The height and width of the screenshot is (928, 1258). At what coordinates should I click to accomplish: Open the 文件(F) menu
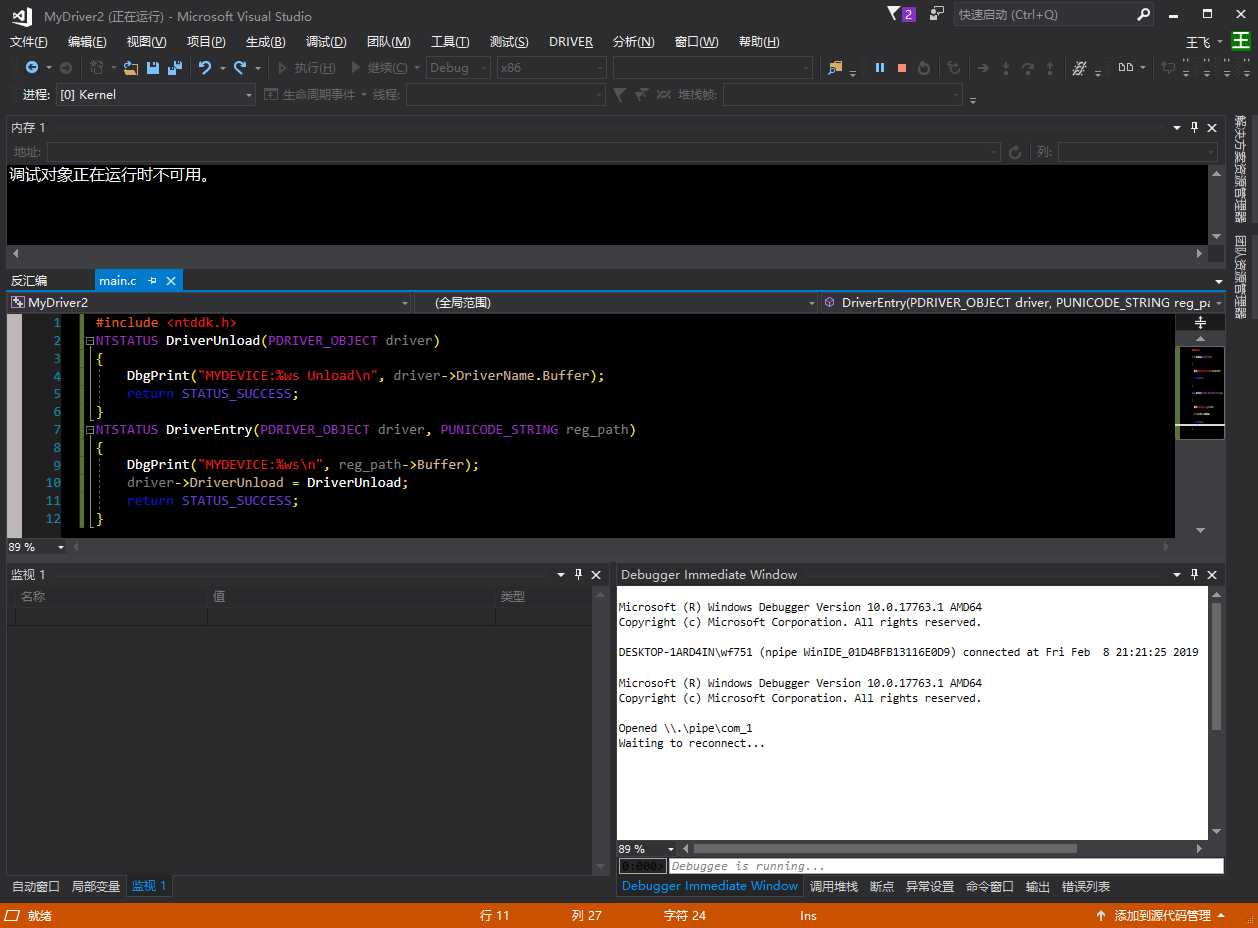pyautogui.click(x=28, y=41)
